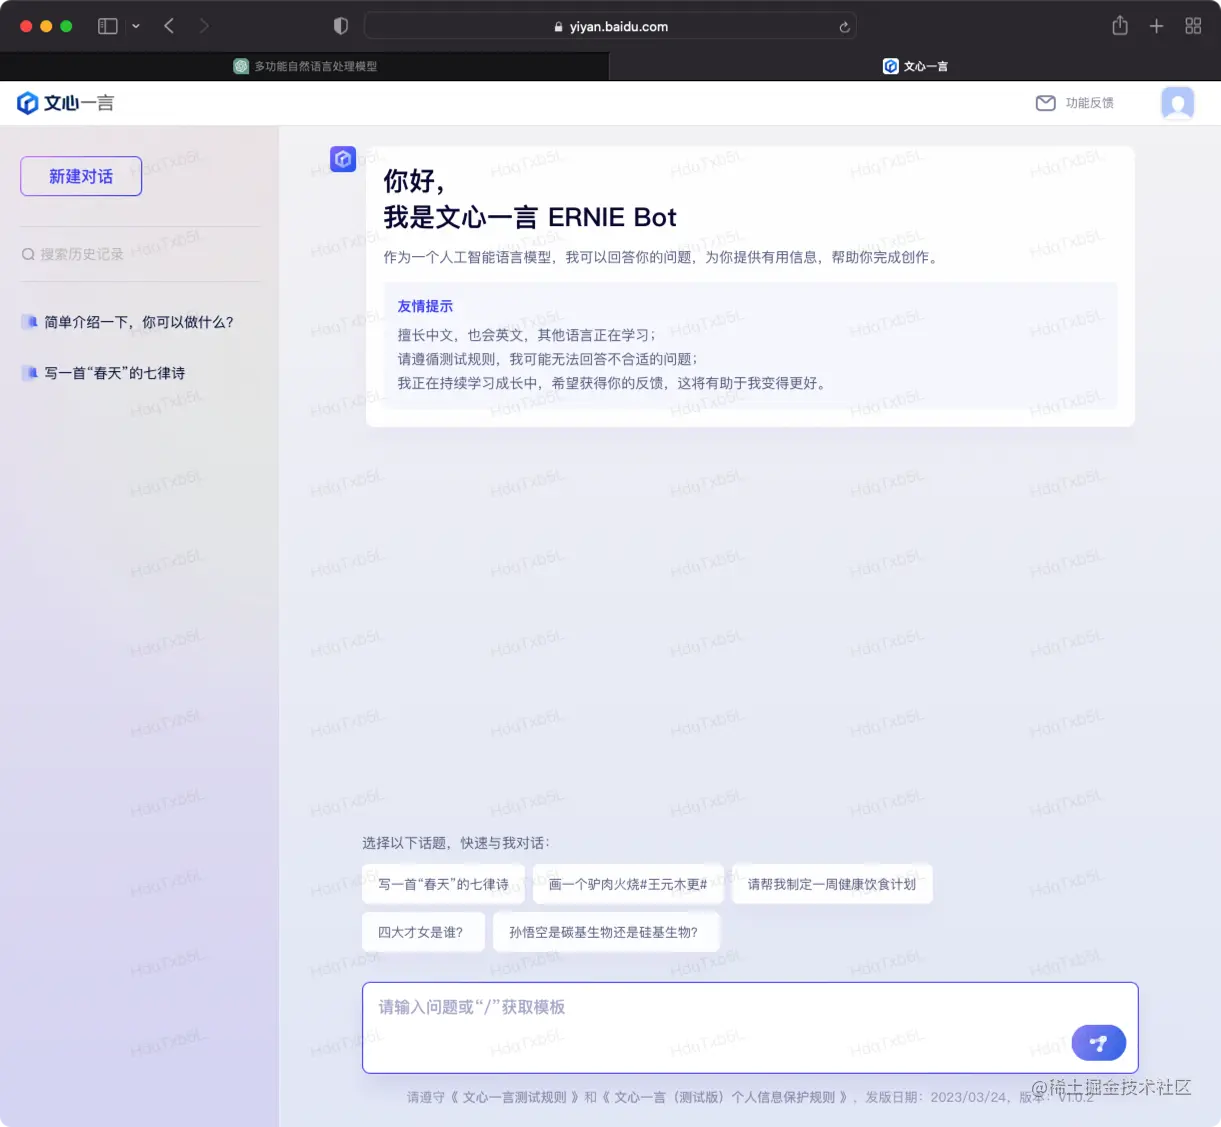Screen dimensions: 1221x1127
Task: Open 文心一言测试规则 link
Action: point(514,1097)
